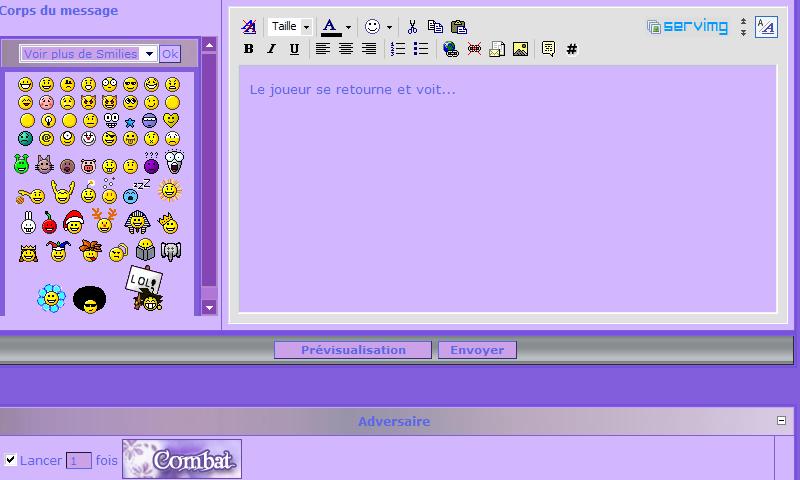The height and width of the screenshot is (480, 800).
Task: Toggle the Lancer checkbox
Action: tap(10, 460)
